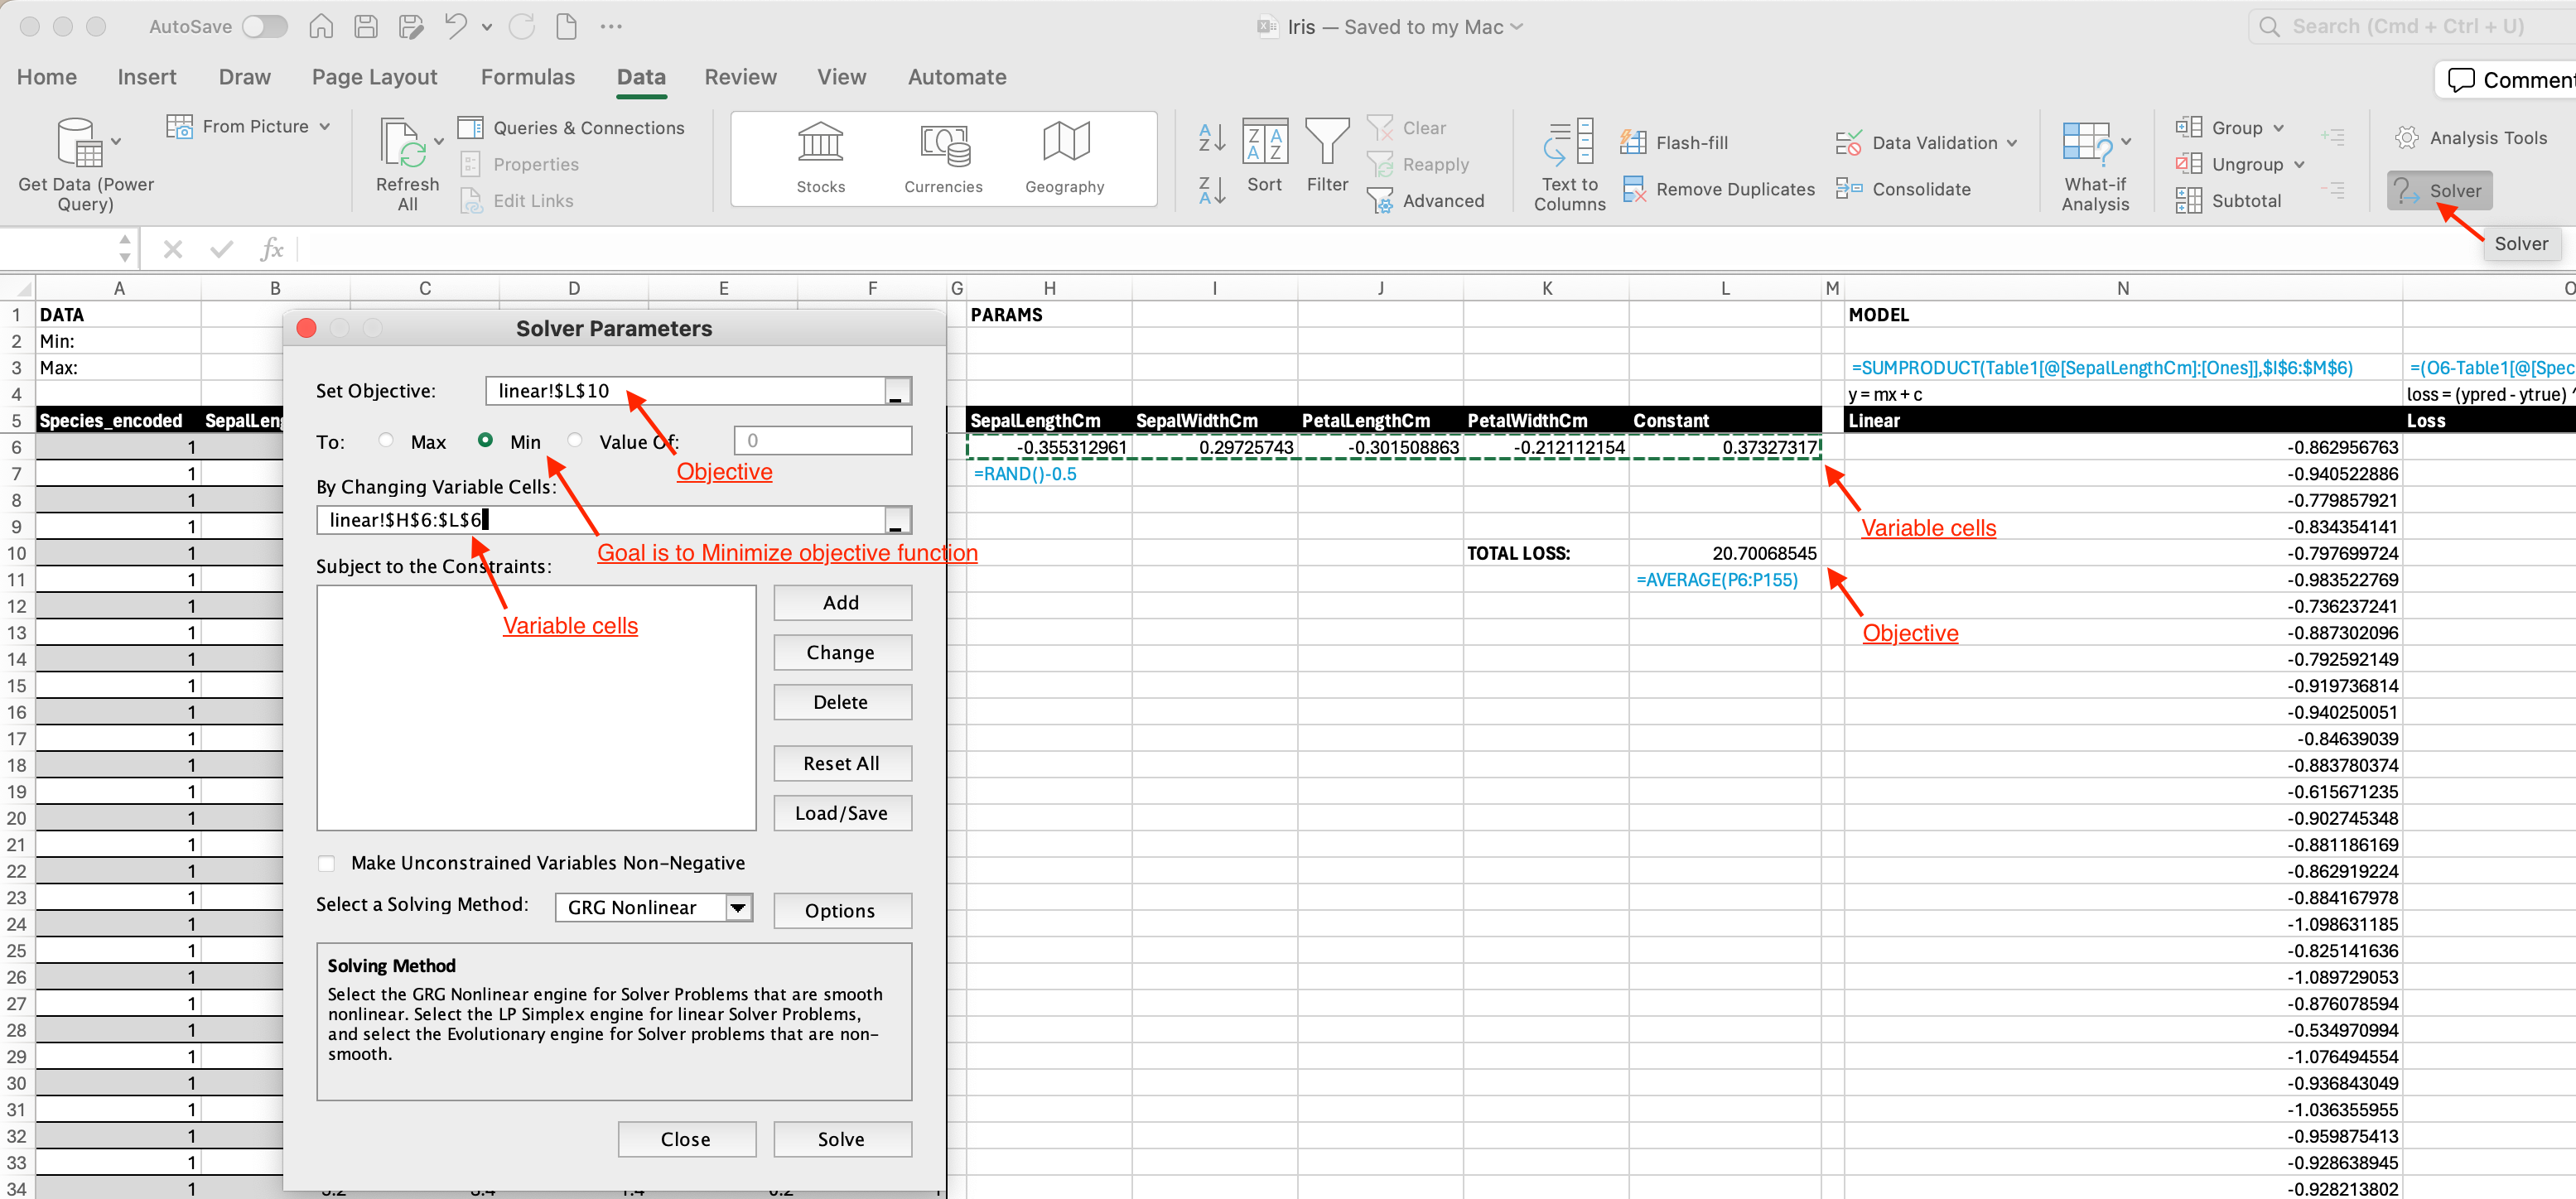Select the Value Of radio button
The width and height of the screenshot is (2576, 1199).
pos(575,440)
